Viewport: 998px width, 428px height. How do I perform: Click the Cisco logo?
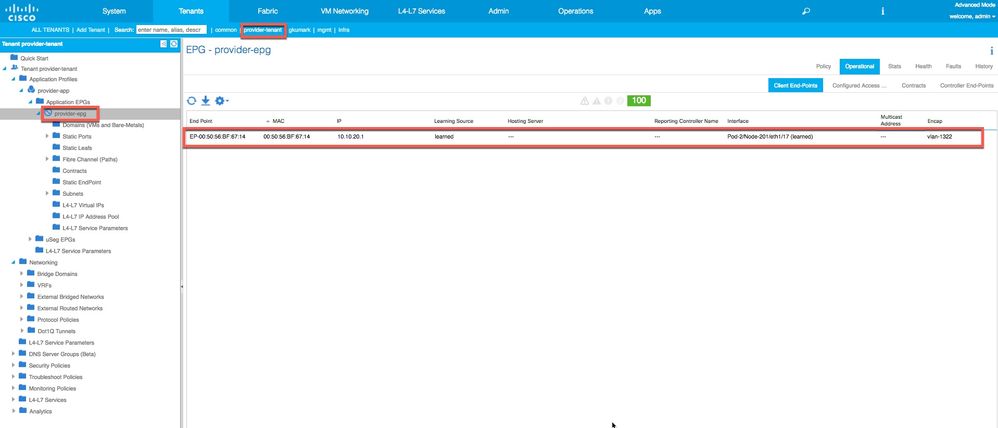coord(22,12)
